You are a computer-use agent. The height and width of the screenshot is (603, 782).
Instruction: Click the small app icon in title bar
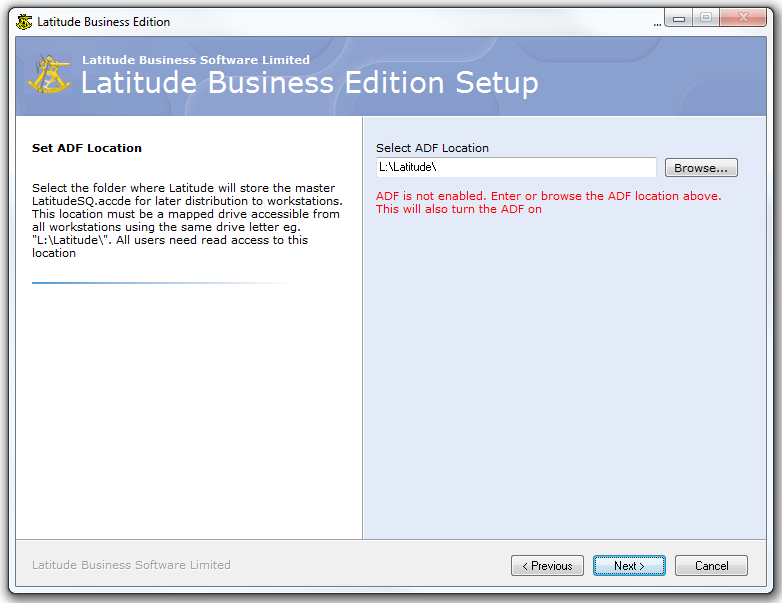coord(24,21)
